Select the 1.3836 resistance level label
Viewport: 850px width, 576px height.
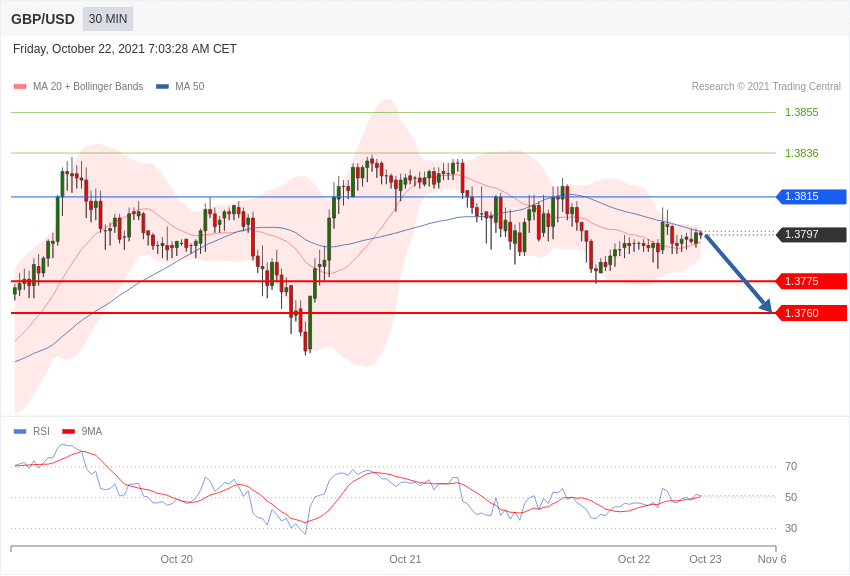point(802,153)
